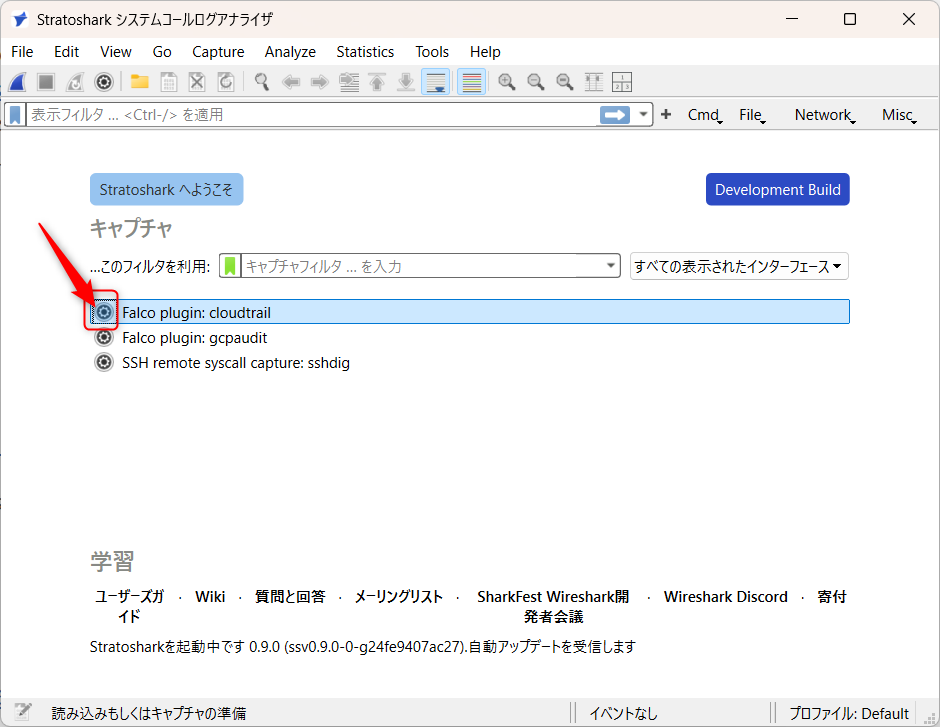Open the View menu
Image resolution: width=940 pixels, height=727 pixels.
(116, 52)
